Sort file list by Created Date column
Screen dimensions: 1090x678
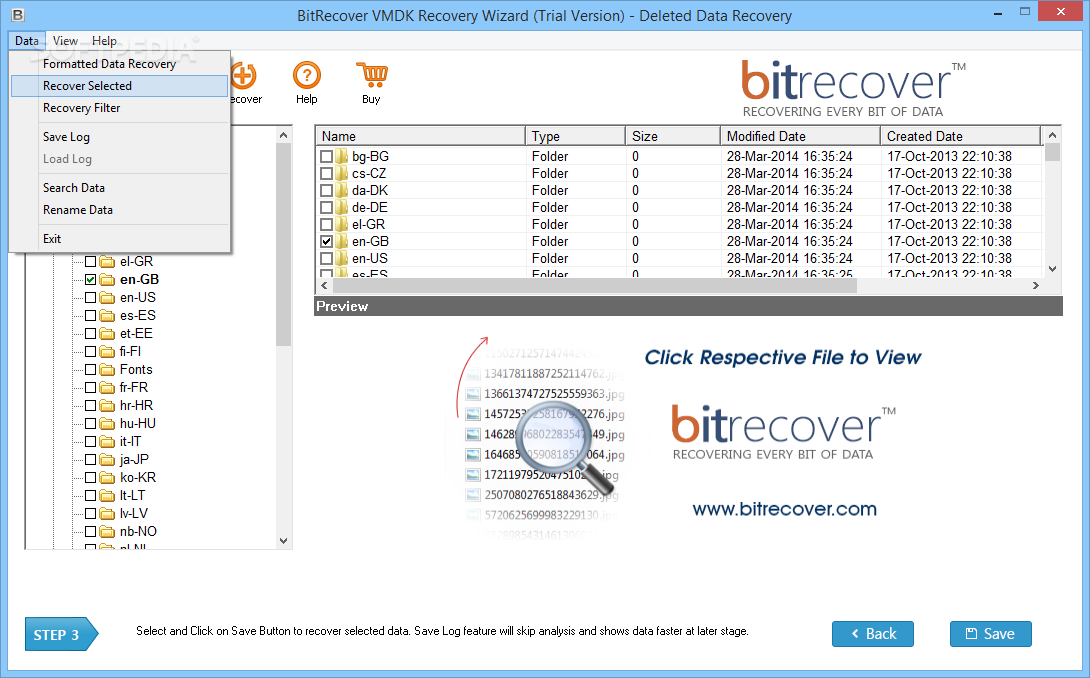pos(961,136)
